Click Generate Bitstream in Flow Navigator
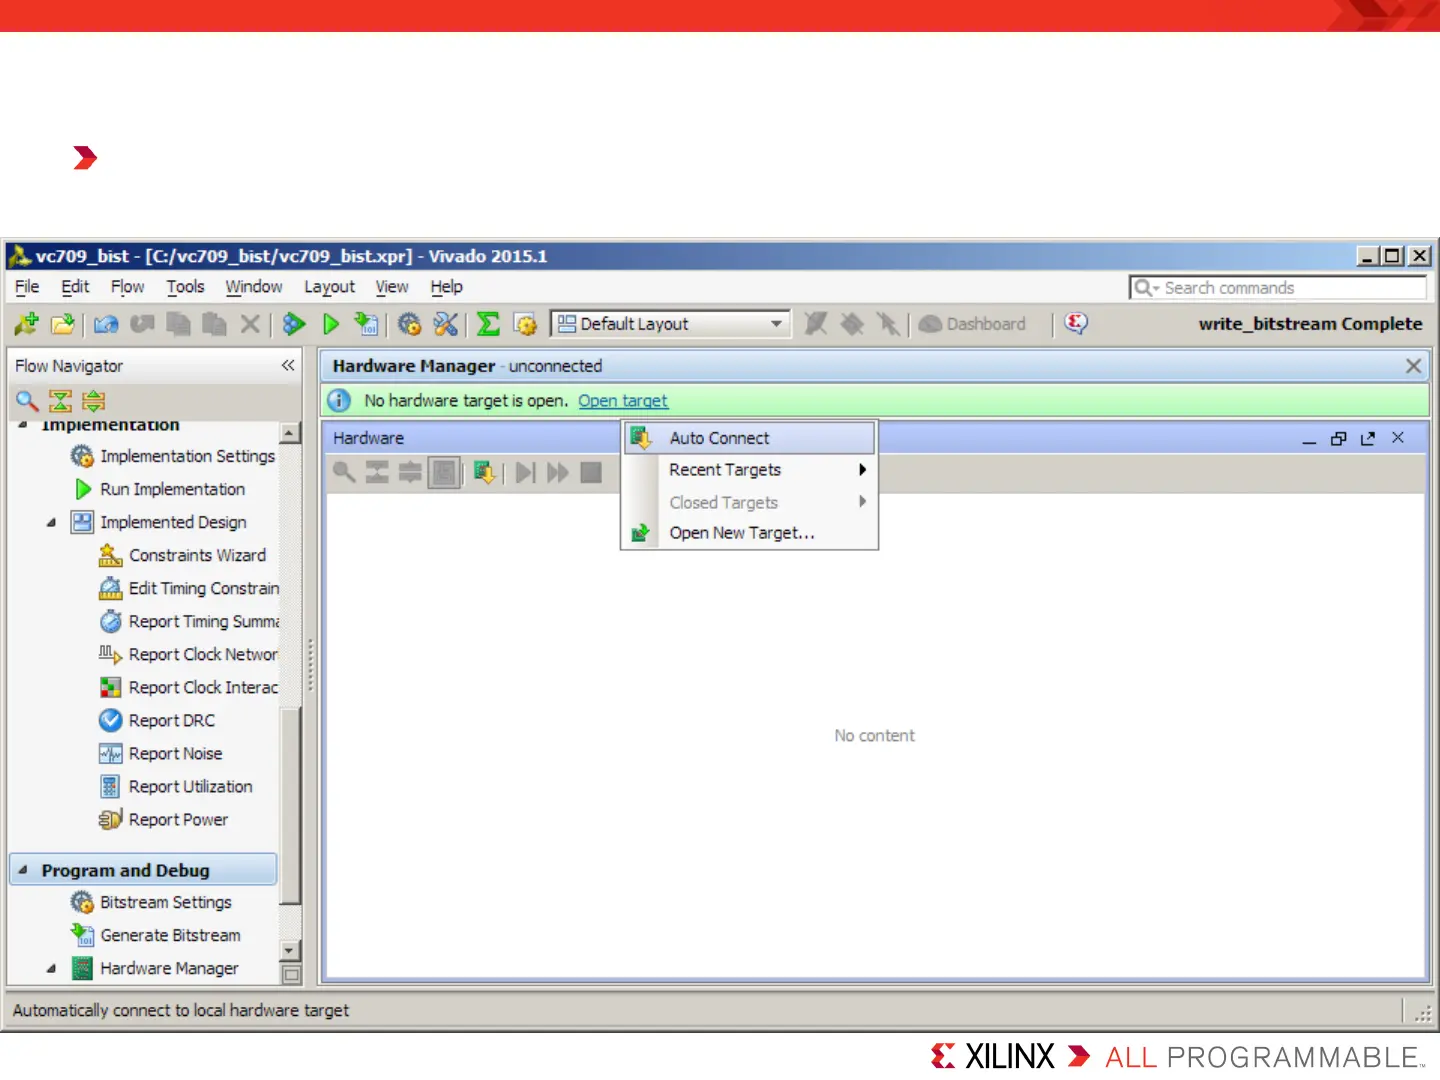The image size is (1440, 1080). 170,935
